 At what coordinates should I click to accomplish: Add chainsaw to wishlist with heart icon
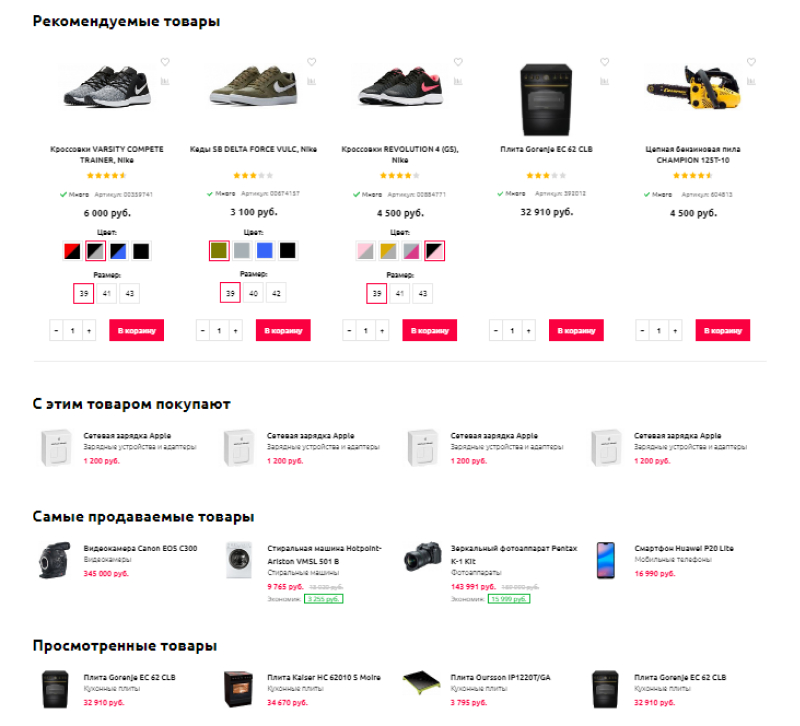[751, 62]
